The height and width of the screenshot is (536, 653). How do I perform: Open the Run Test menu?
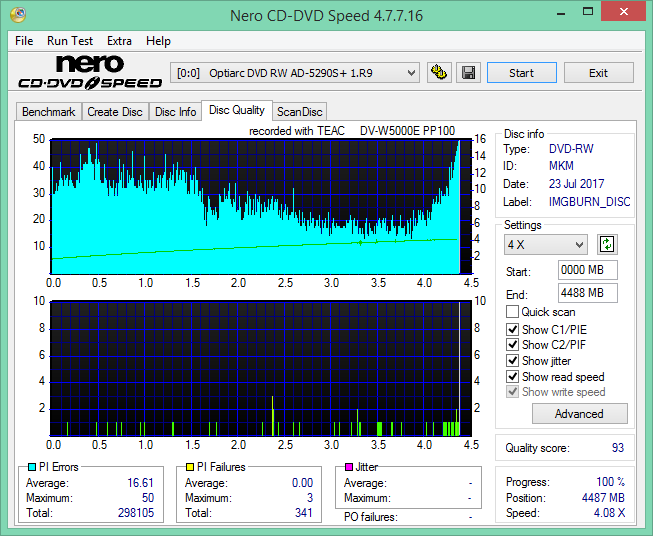(x=70, y=41)
